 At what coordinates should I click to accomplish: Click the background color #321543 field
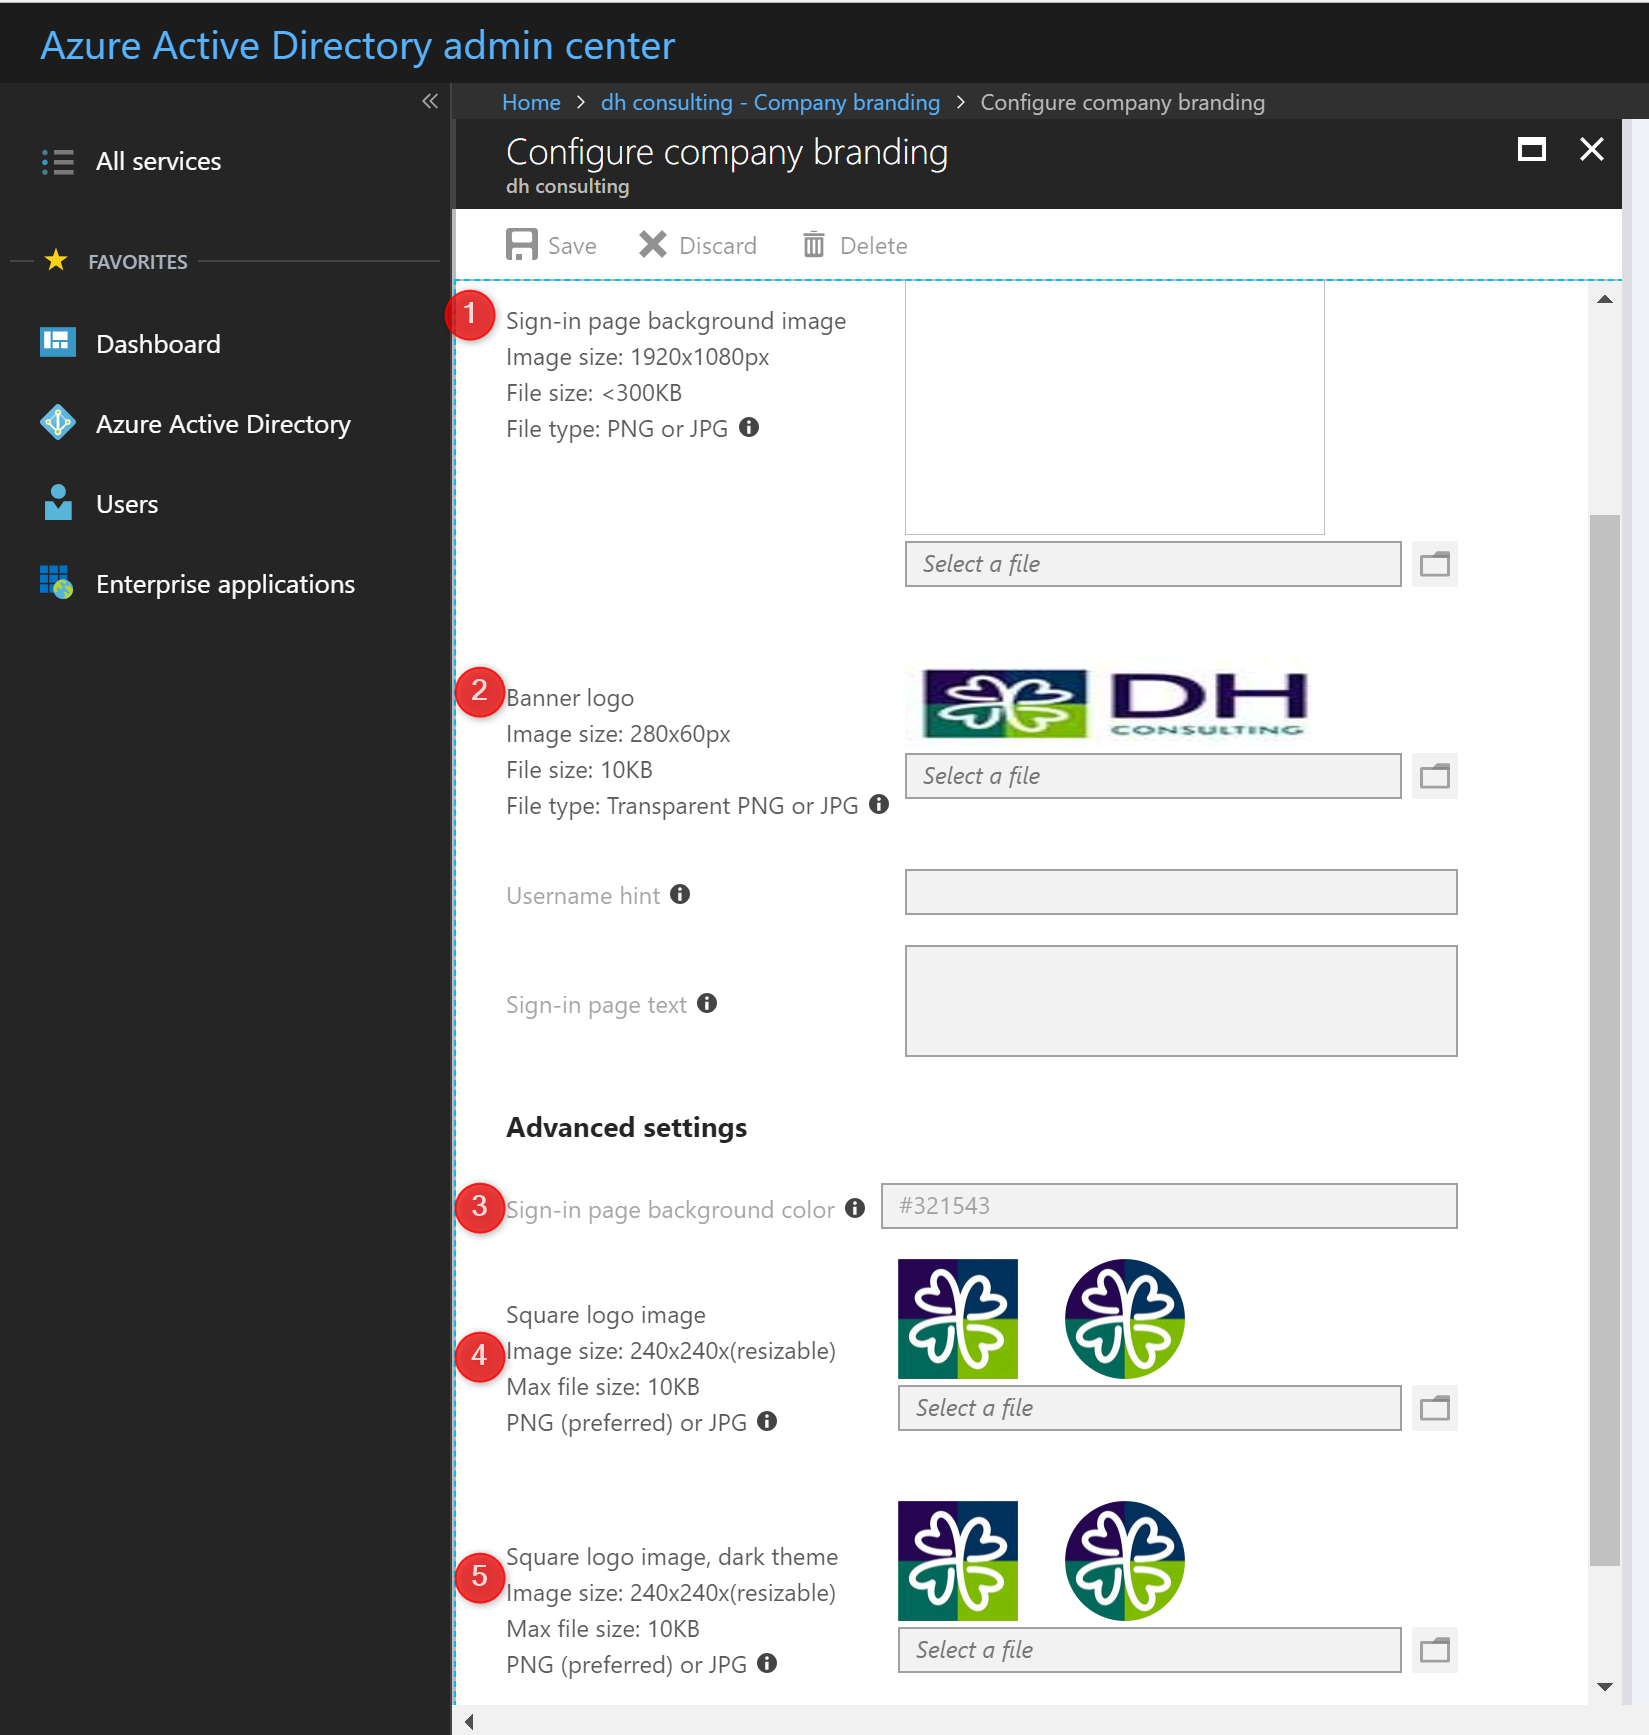[x=1169, y=1206]
